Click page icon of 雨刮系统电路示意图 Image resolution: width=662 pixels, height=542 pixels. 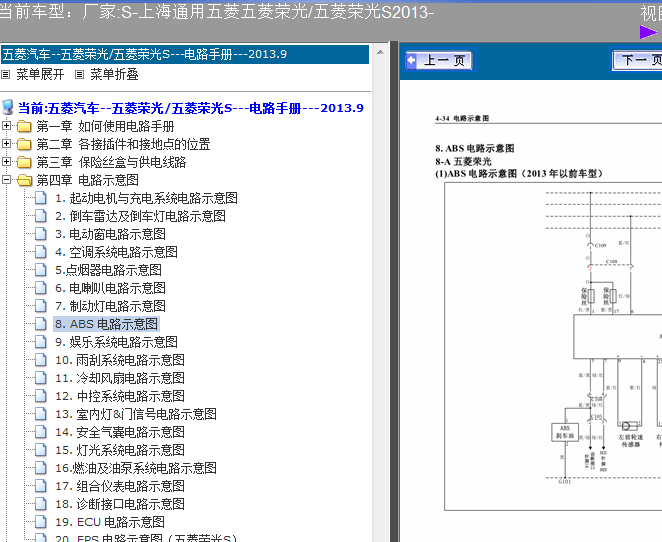(x=41, y=360)
